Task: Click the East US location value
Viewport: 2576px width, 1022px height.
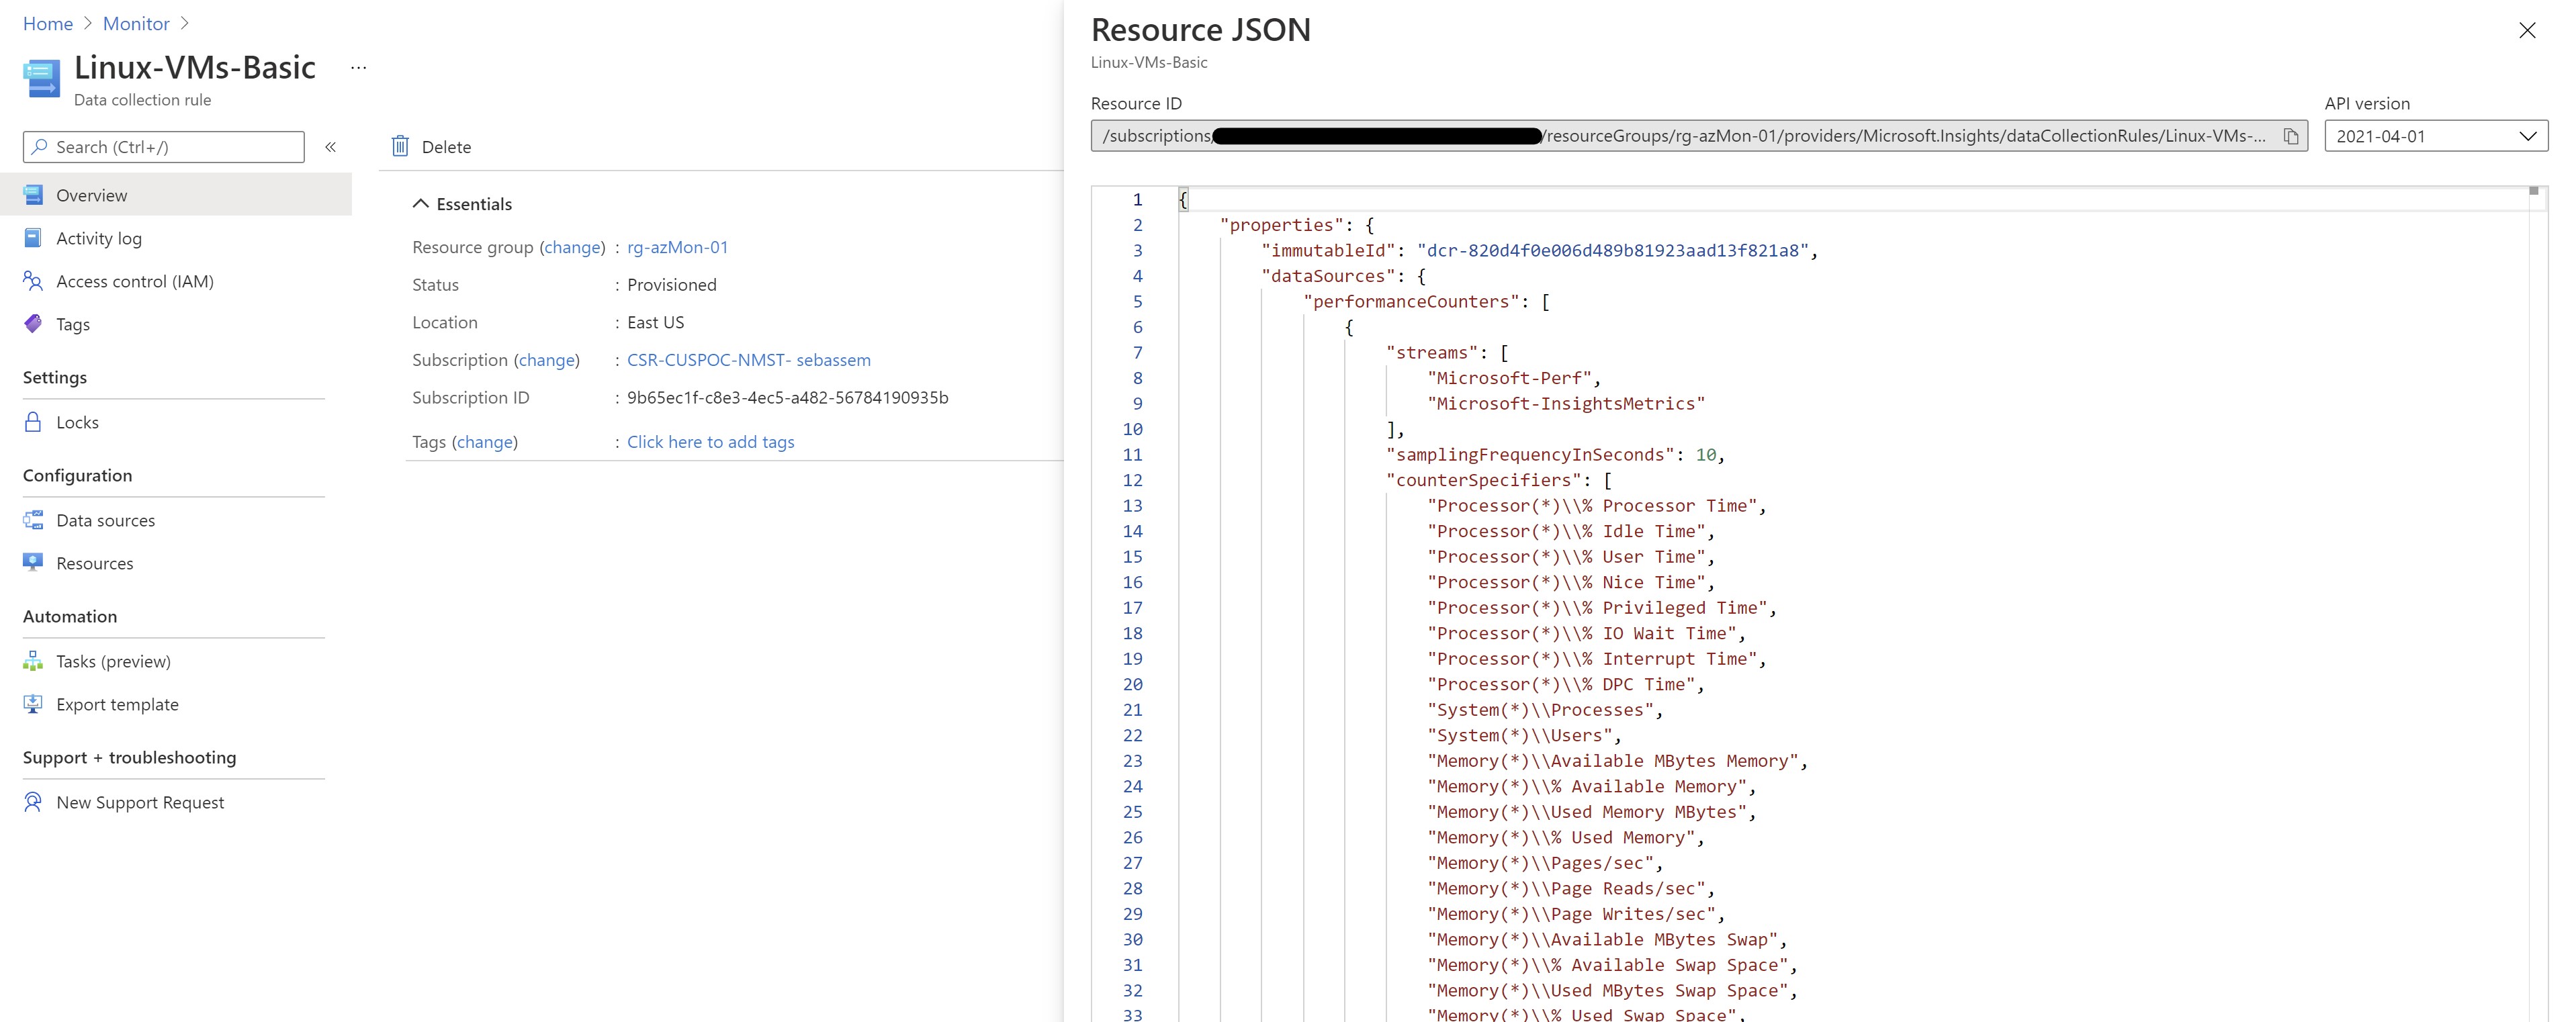Action: (x=656, y=323)
